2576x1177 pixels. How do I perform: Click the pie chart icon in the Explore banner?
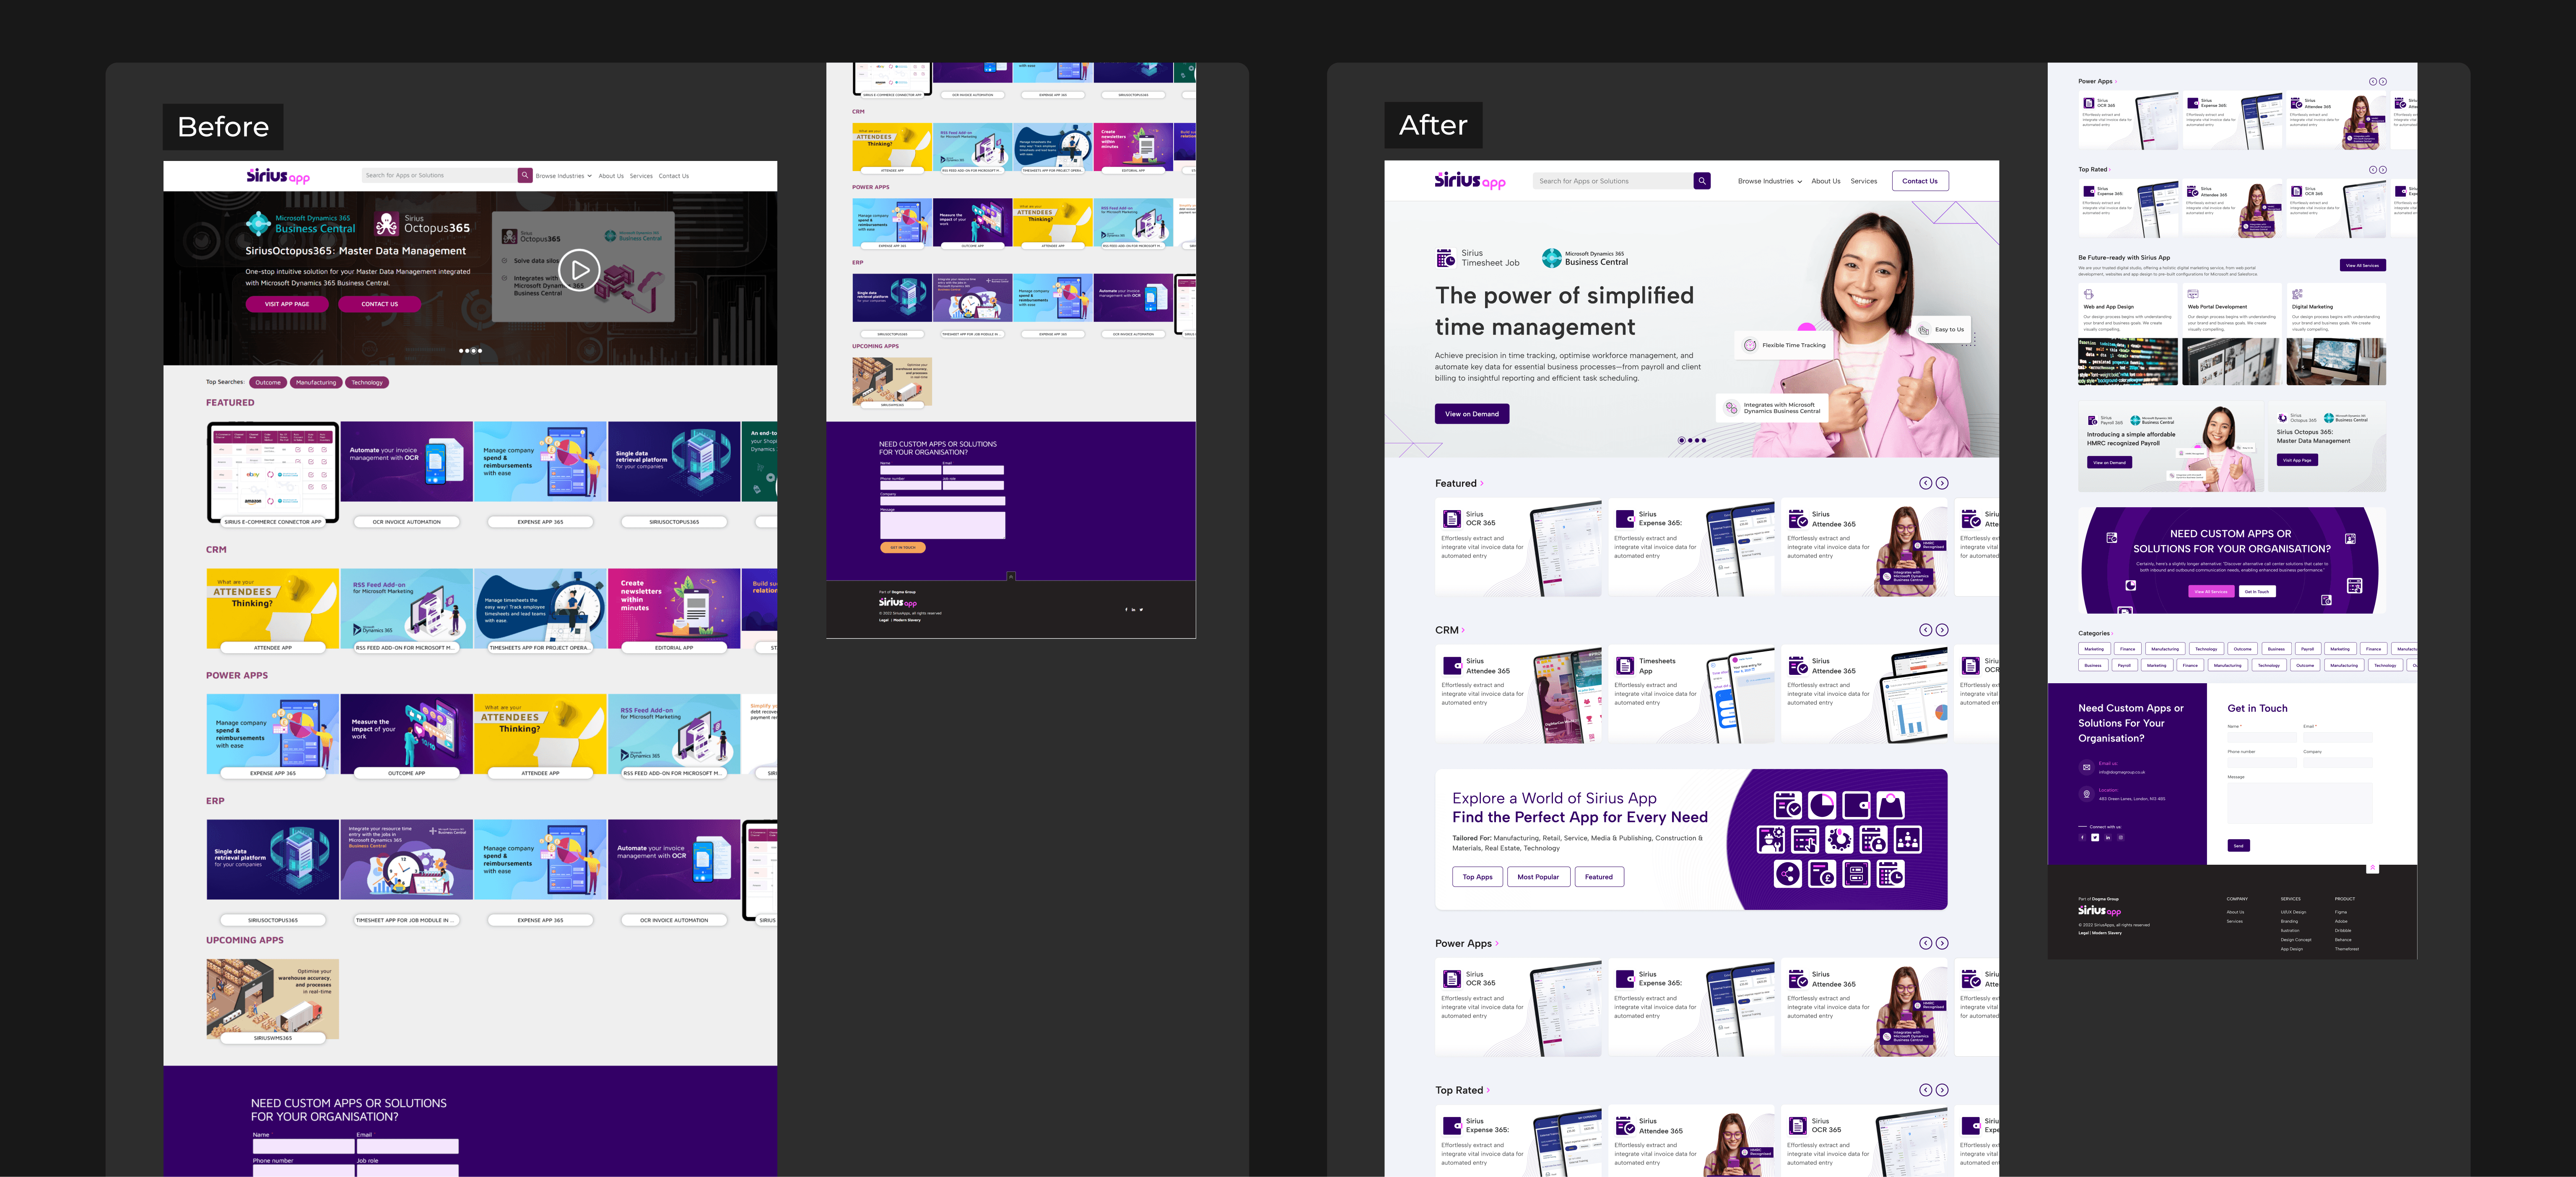(x=1822, y=805)
